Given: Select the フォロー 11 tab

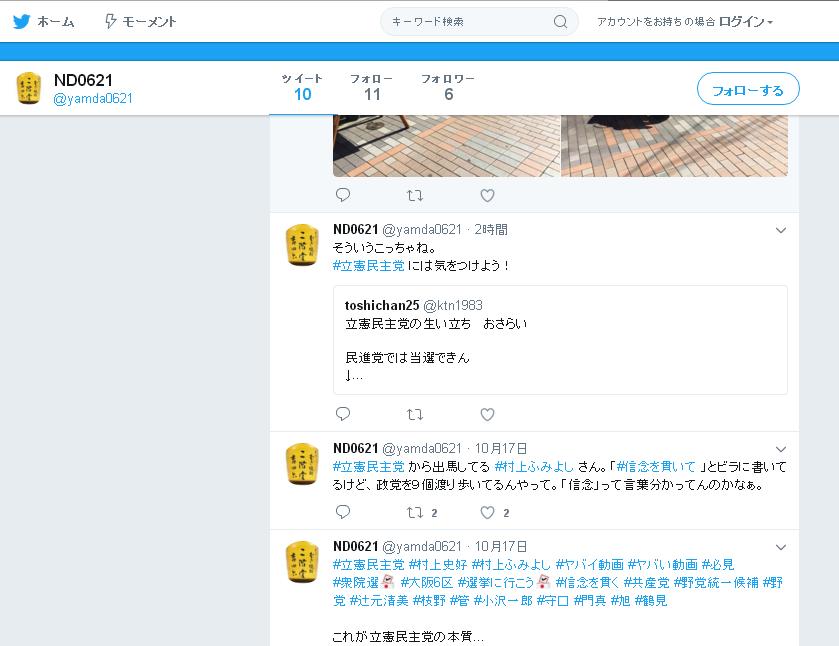Looking at the screenshot, I should (371, 88).
